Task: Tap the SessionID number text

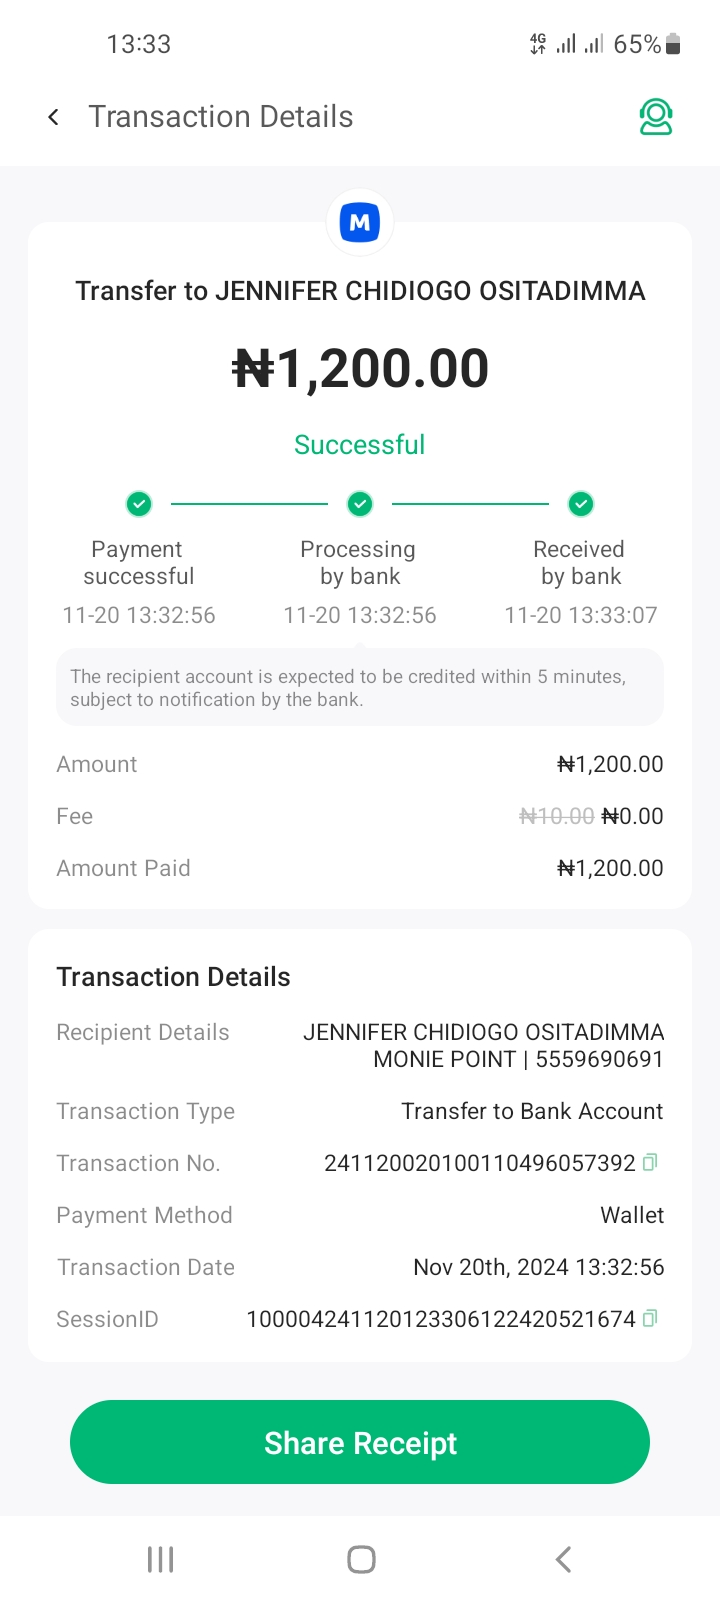Action: tap(440, 1319)
